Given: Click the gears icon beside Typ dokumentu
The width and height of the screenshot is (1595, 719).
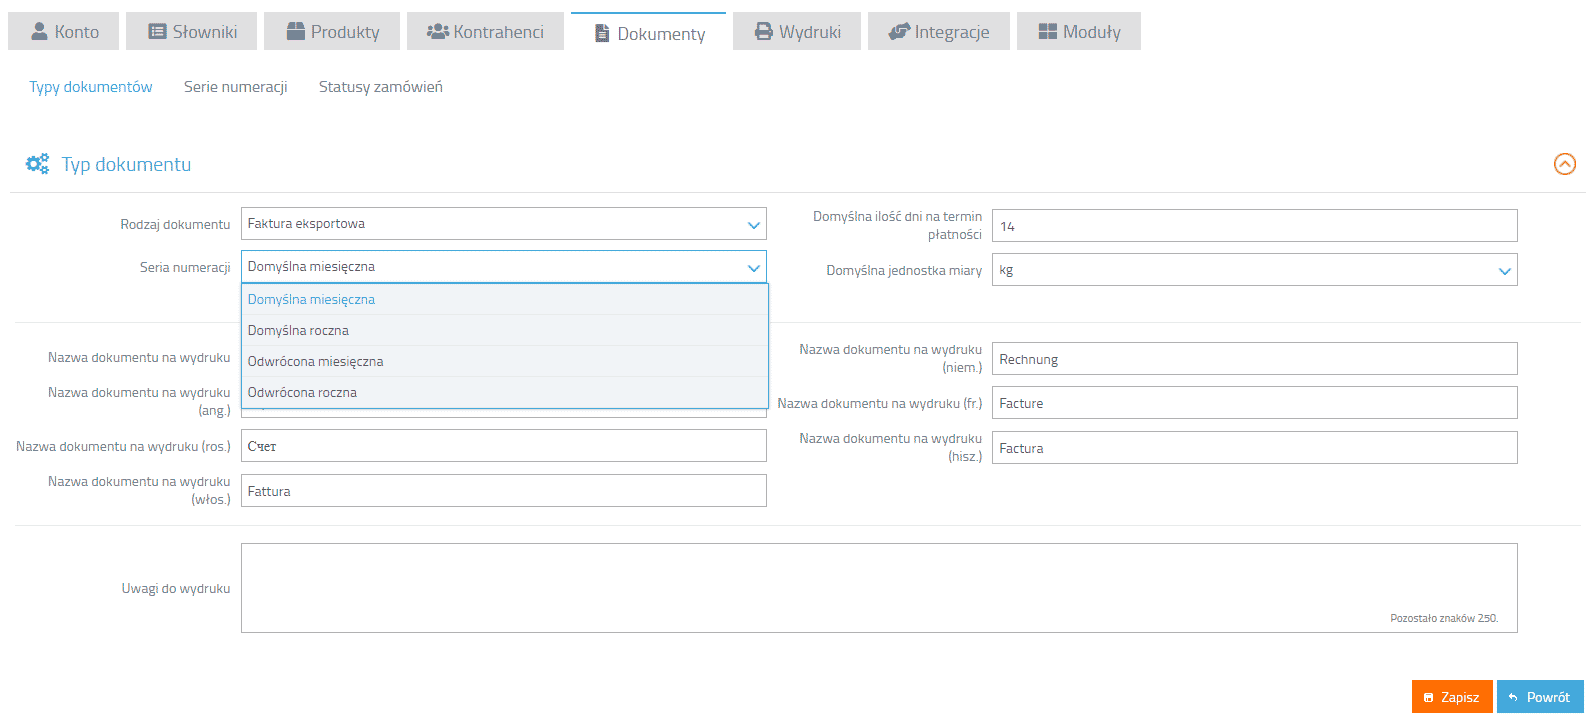Looking at the screenshot, I should 37,164.
